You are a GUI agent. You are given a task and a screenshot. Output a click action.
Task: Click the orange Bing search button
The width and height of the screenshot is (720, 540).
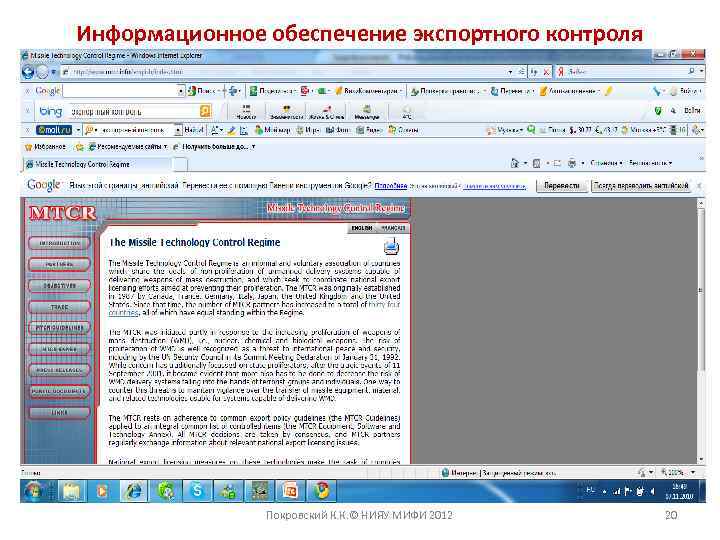[205, 111]
